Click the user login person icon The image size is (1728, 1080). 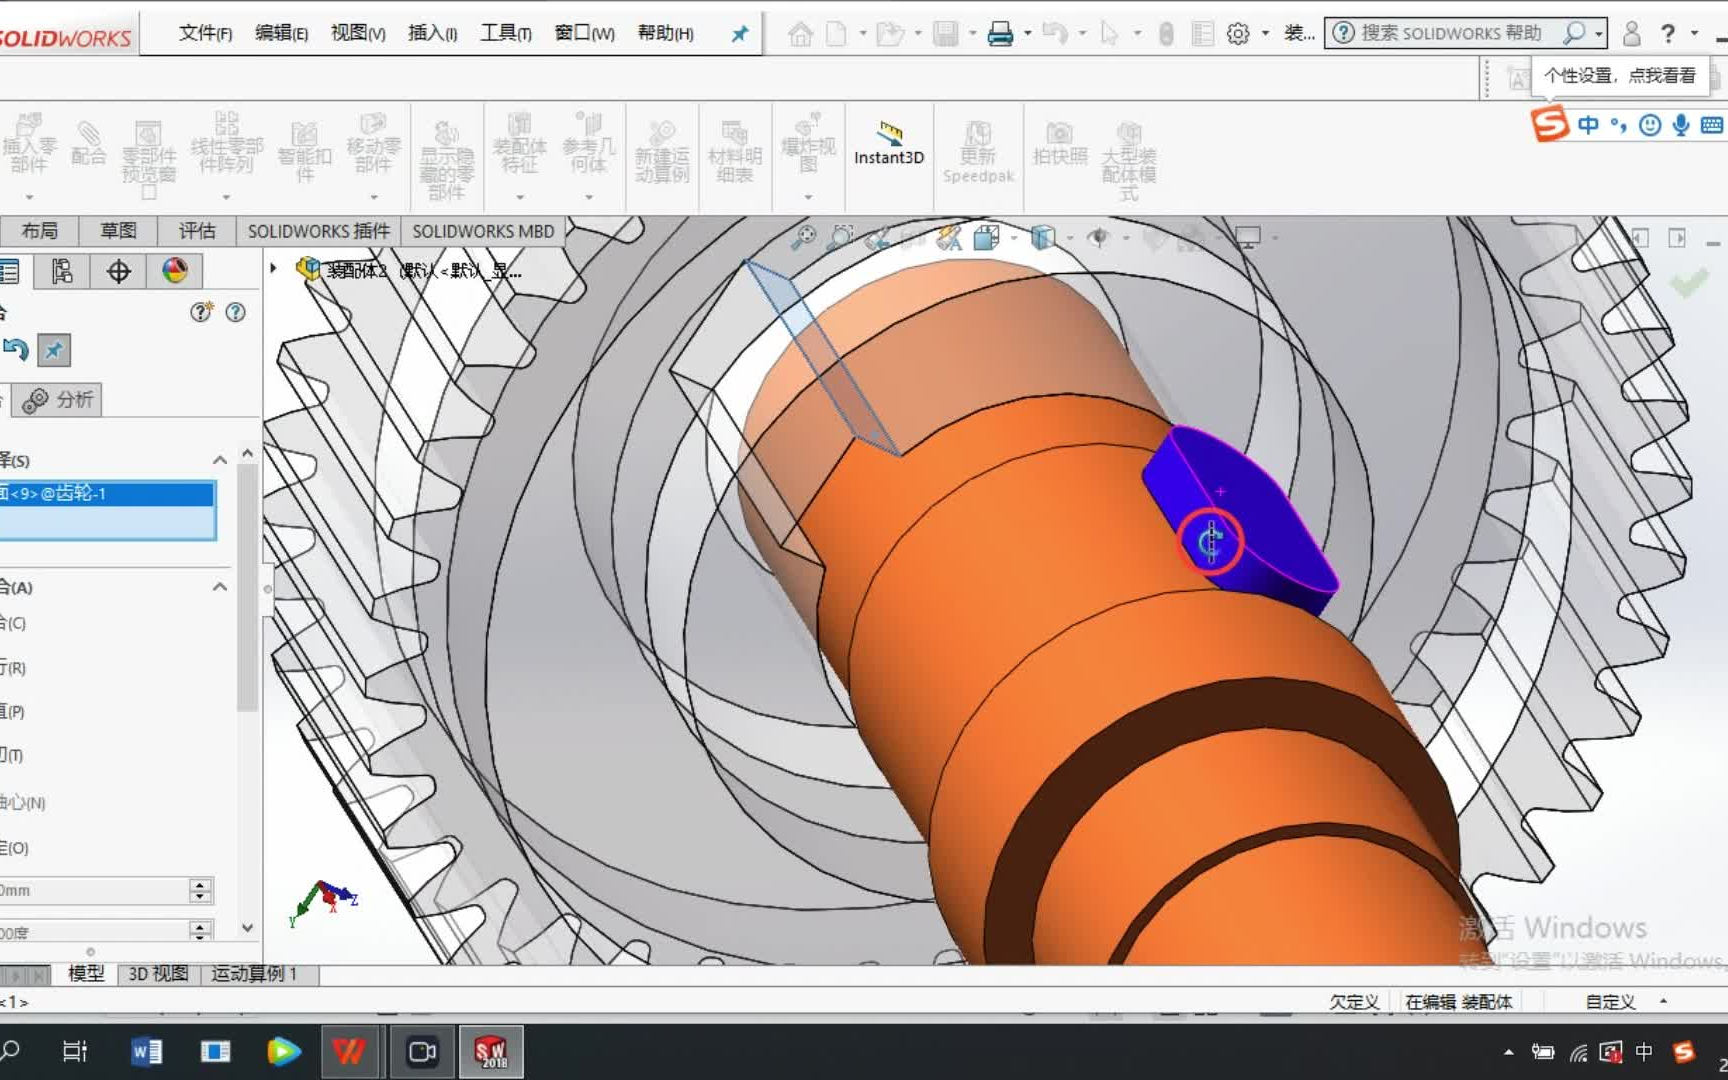[1631, 34]
